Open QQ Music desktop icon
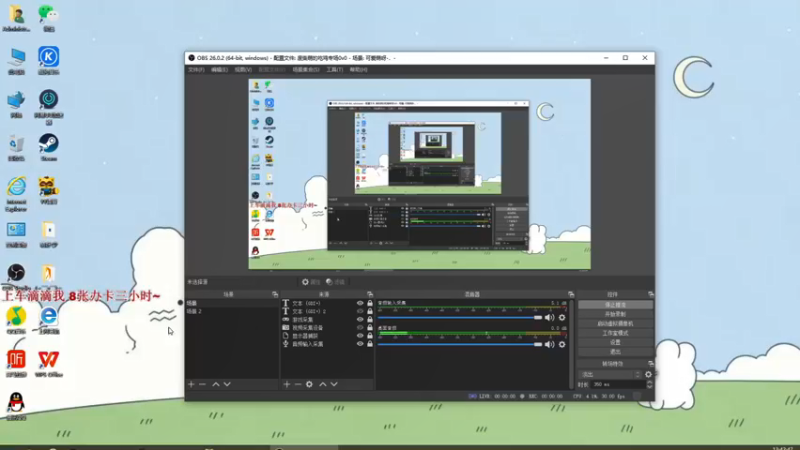The width and height of the screenshot is (800, 450). pos(16,320)
